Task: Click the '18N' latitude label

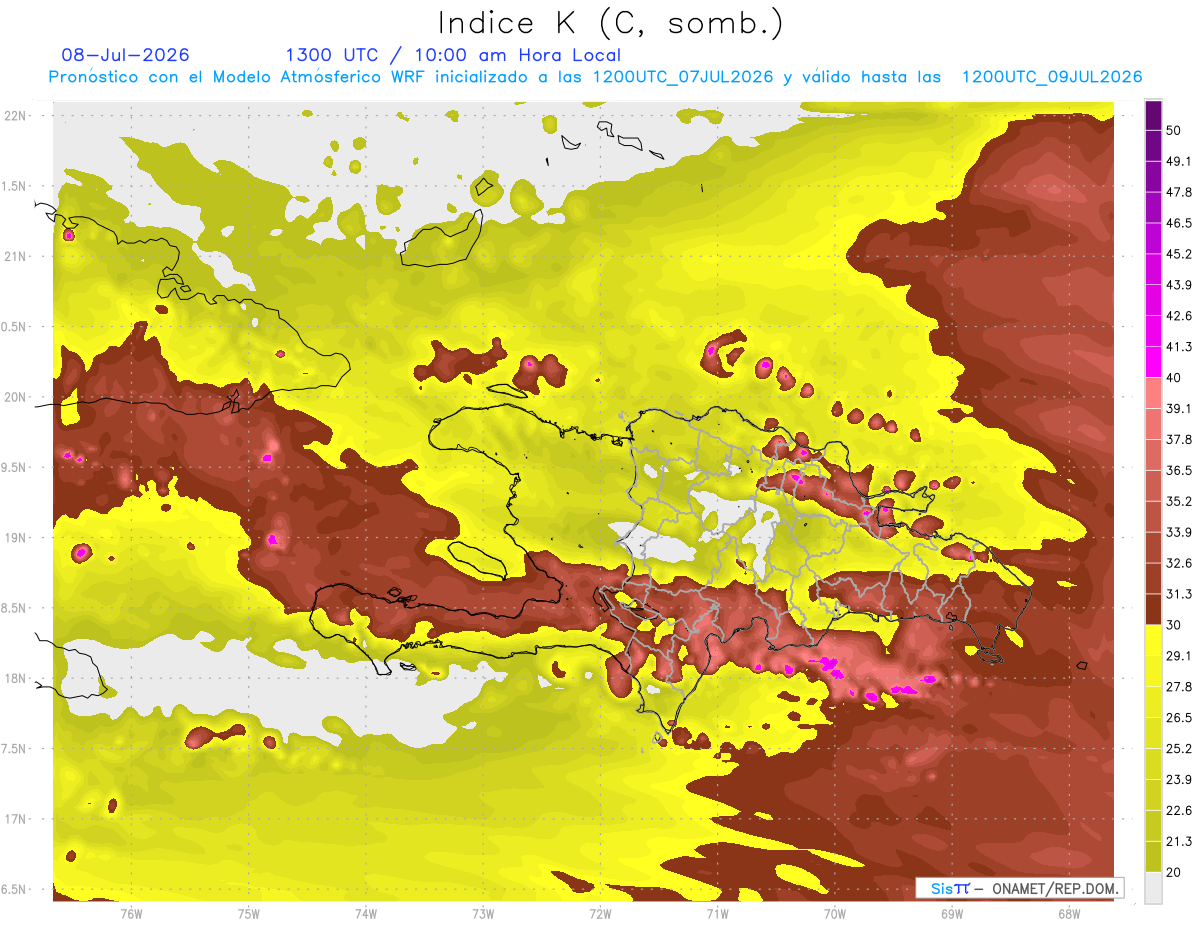Action: click(x=17, y=678)
